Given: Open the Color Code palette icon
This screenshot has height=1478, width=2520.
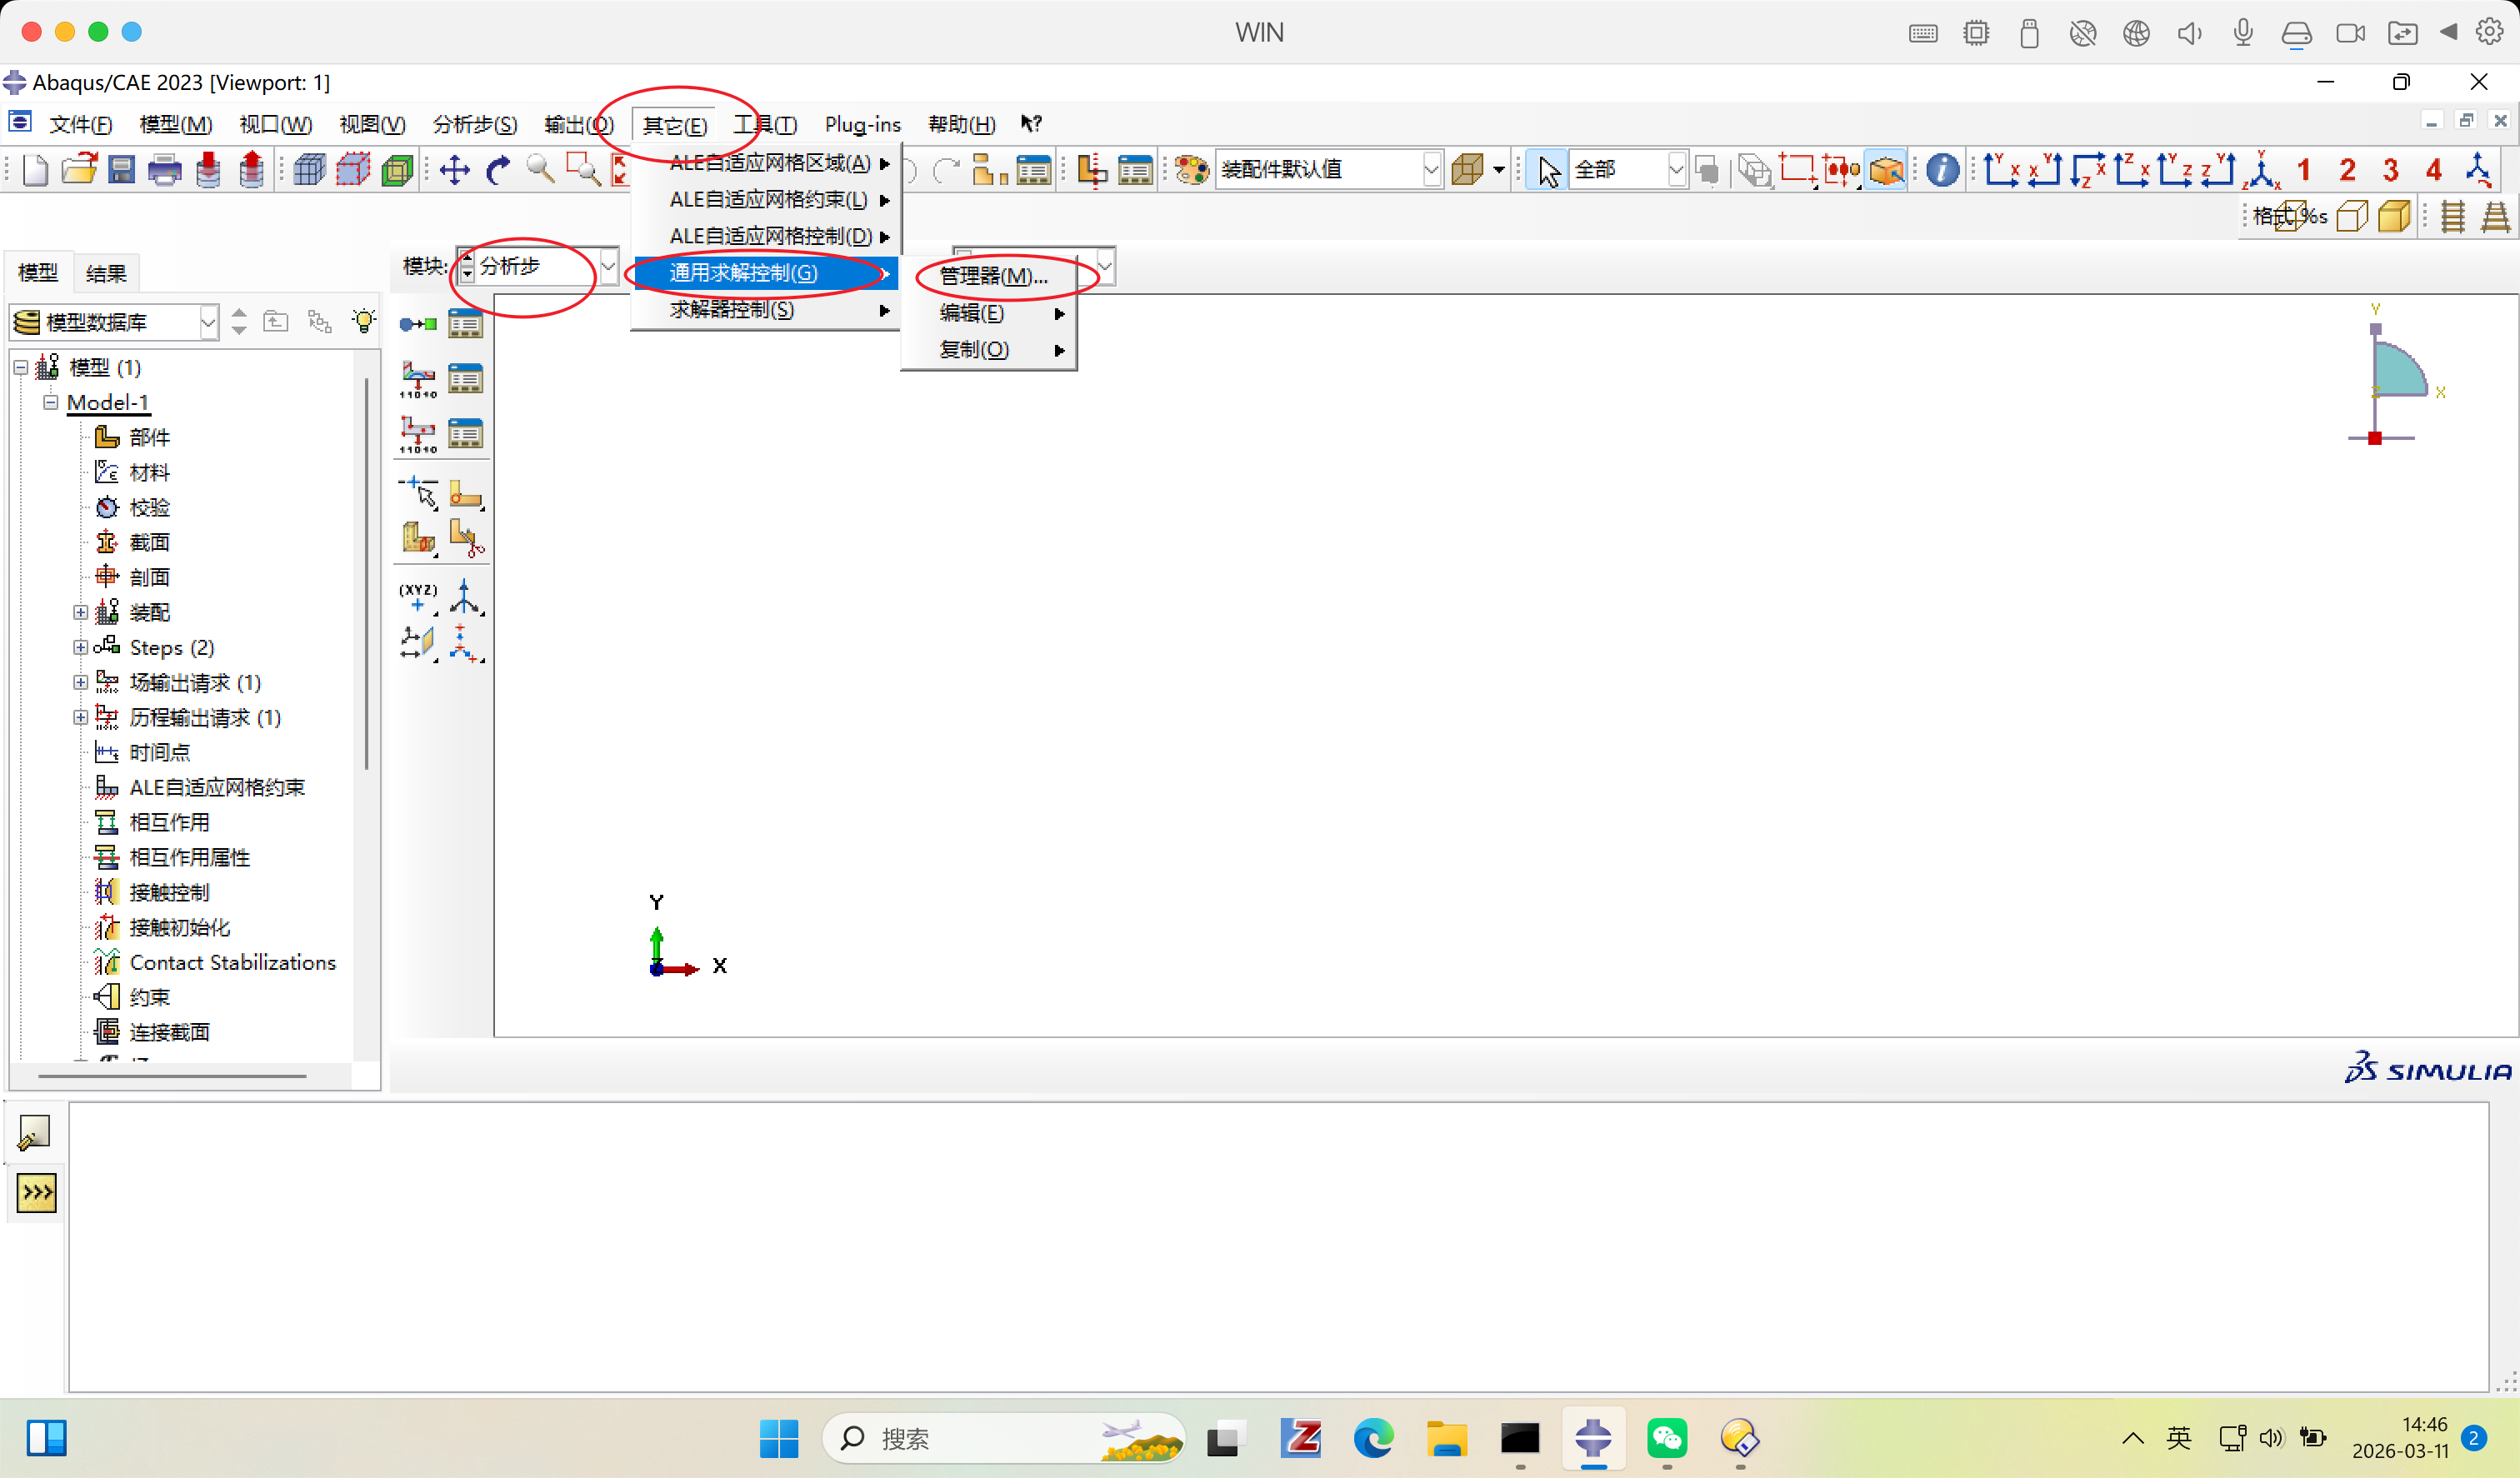Looking at the screenshot, I should 1191,170.
